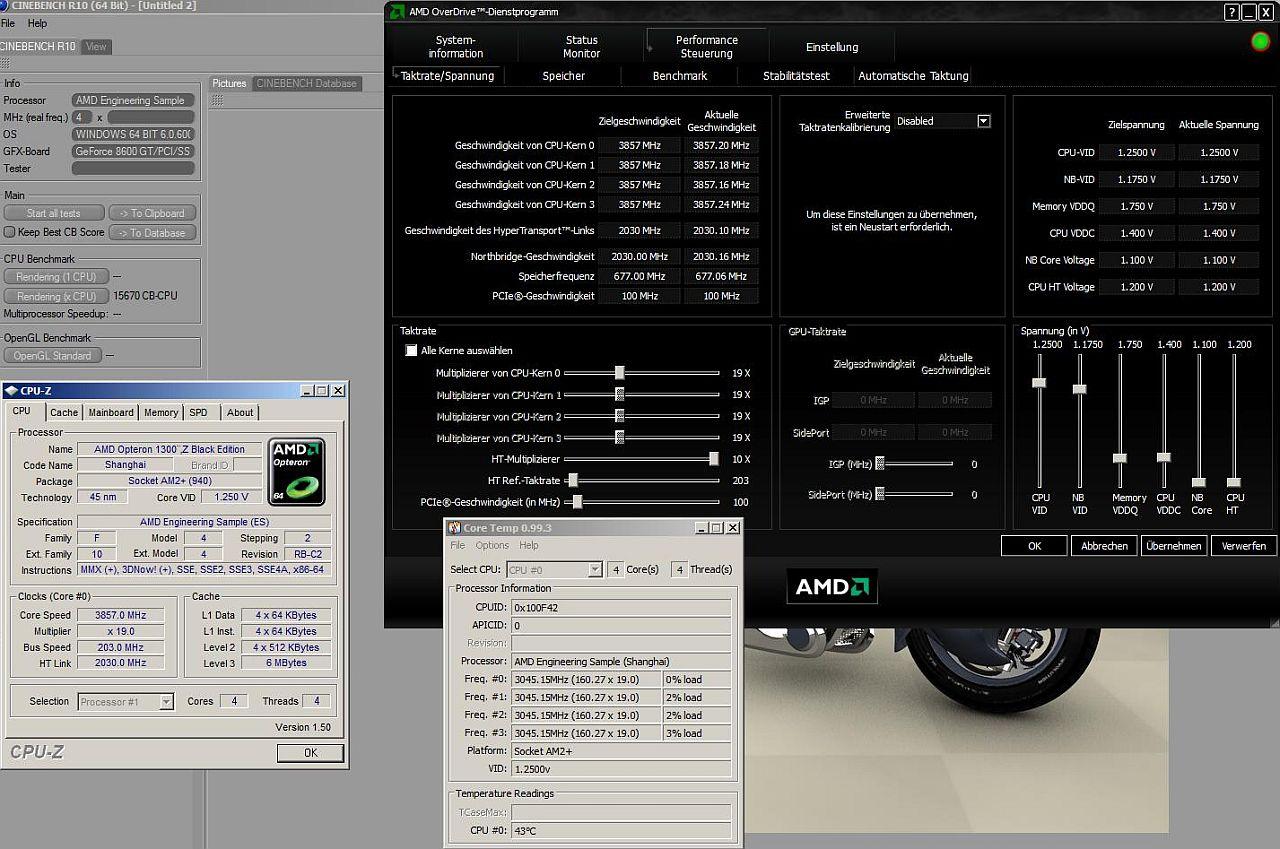Switch to Systeminformation tab in OverDrive
The height and width of the screenshot is (849, 1280).
pyautogui.click(x=456, y=47)
